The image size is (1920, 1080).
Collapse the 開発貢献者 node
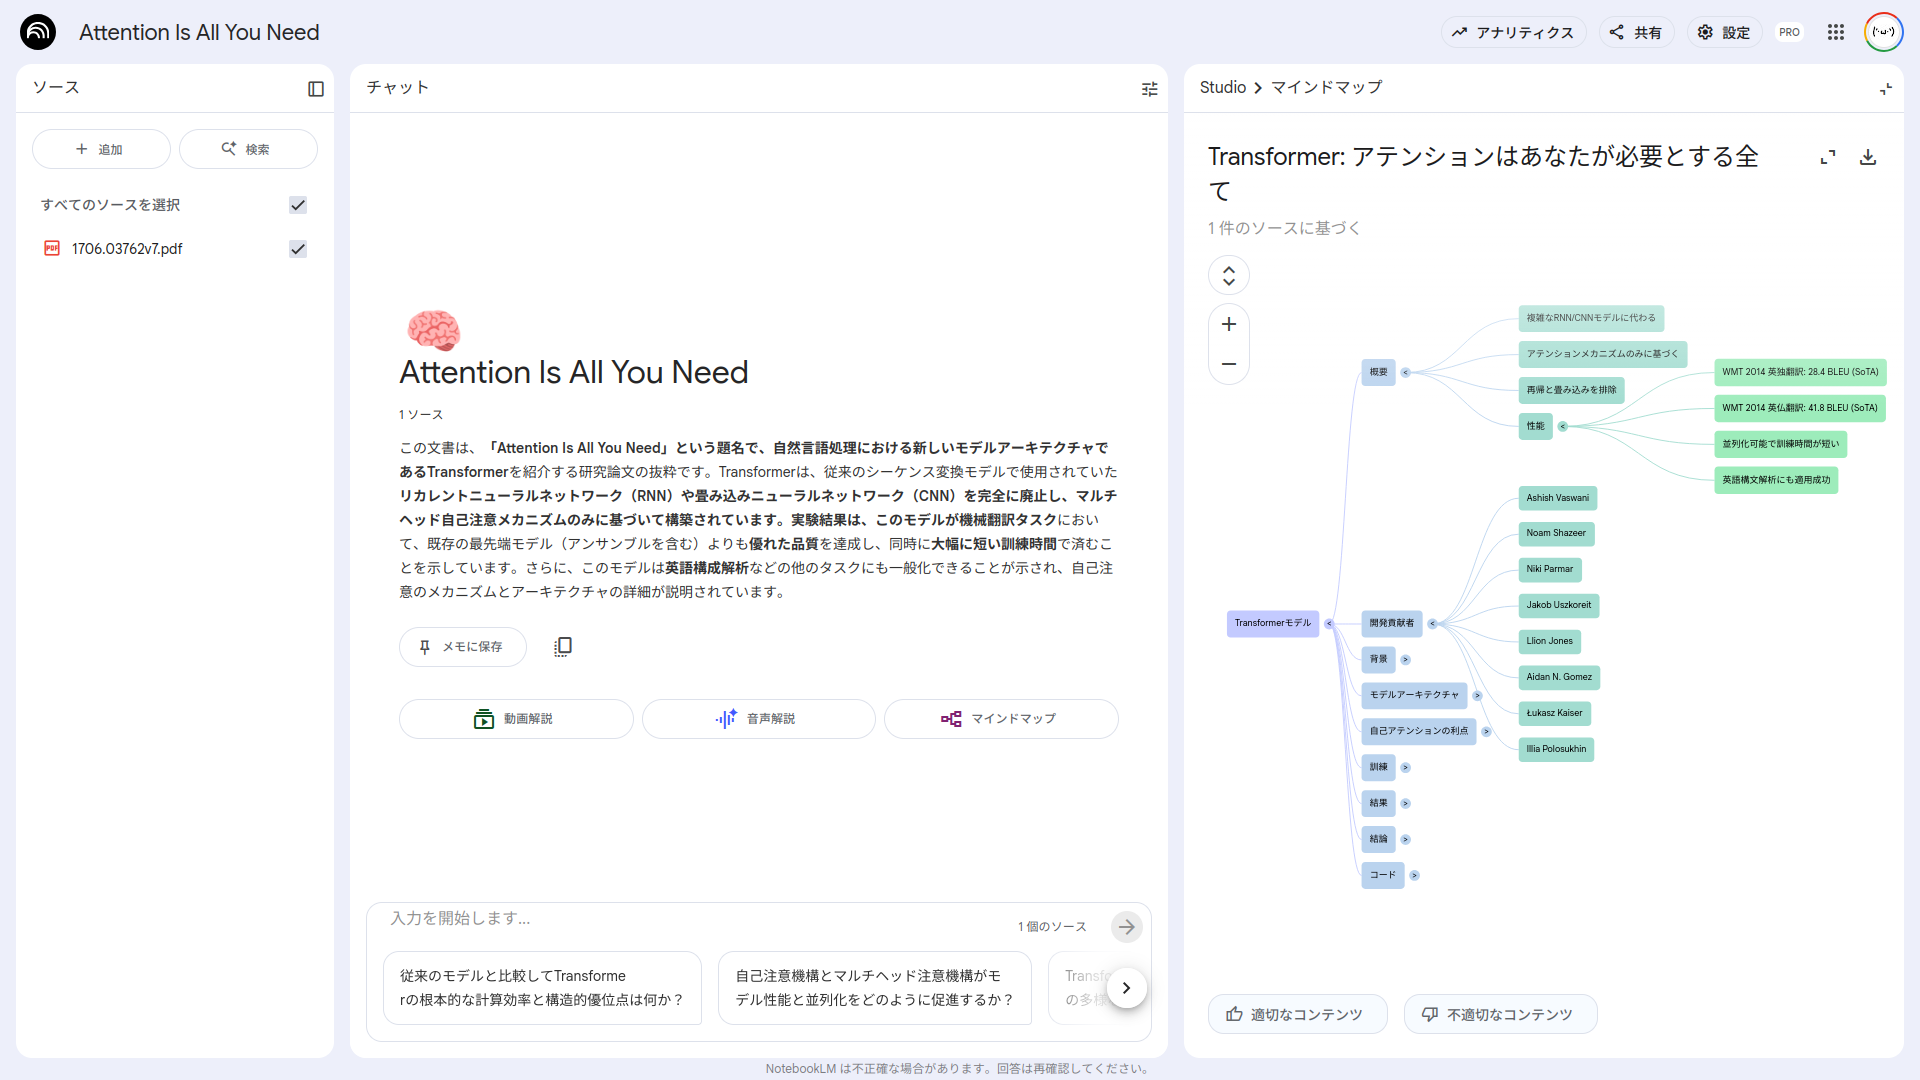pyautogui.click(x=1432, y=624)
